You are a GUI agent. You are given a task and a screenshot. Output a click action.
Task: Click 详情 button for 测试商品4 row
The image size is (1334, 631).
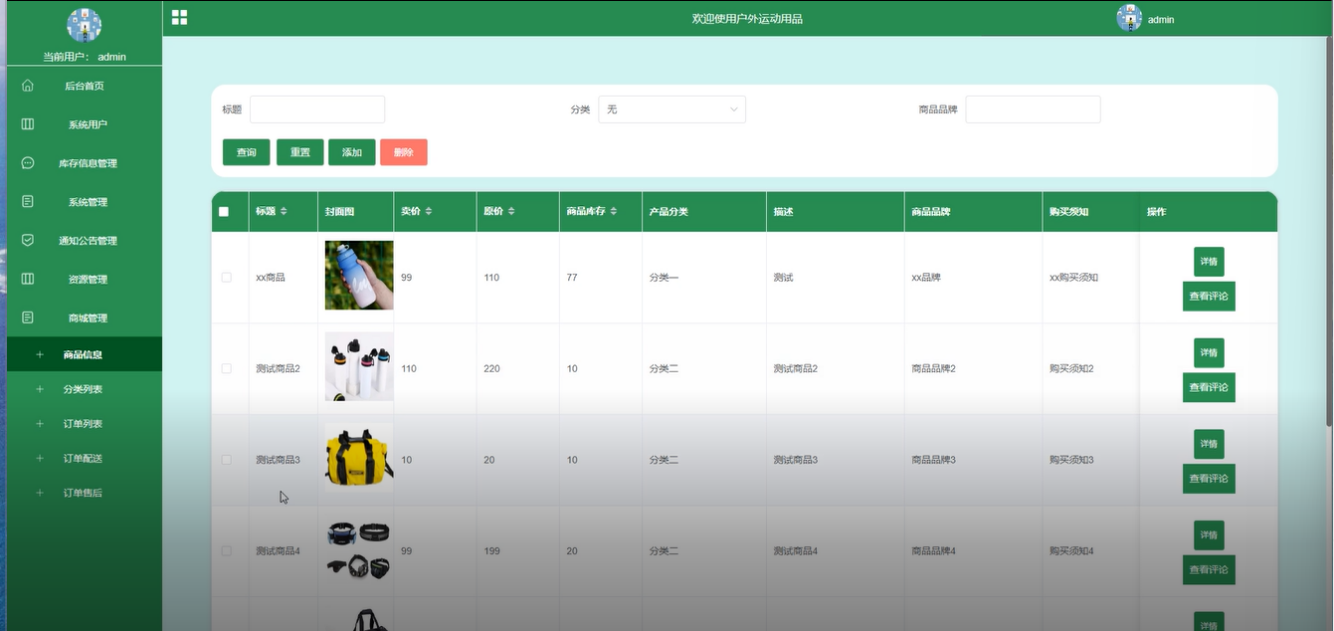tap(1209, 535)
